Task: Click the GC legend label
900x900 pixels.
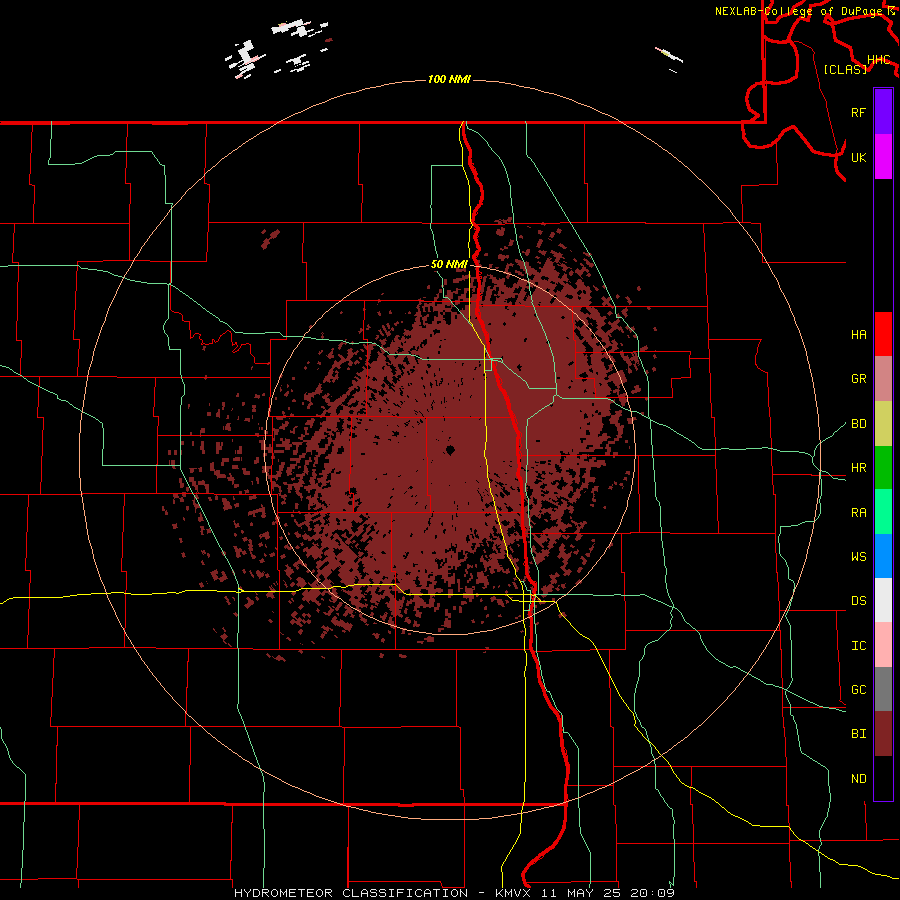Action: 858,690
